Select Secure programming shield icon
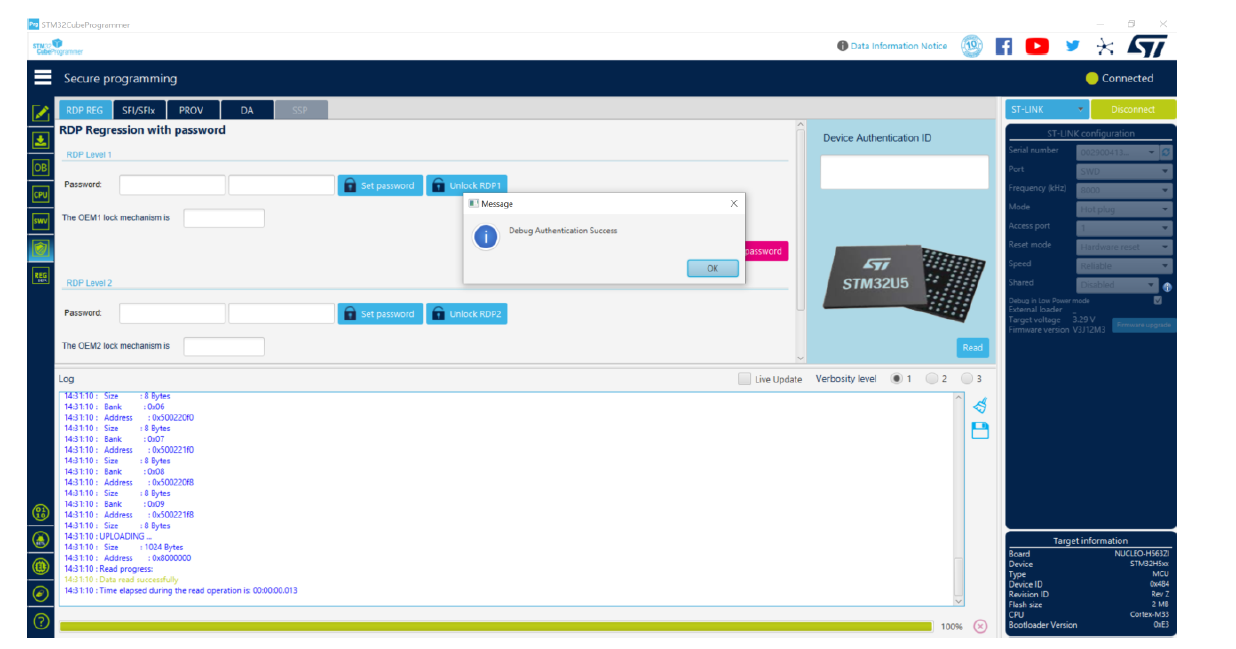Viewport: 1236px width, 649px height. tap(41, 248)
